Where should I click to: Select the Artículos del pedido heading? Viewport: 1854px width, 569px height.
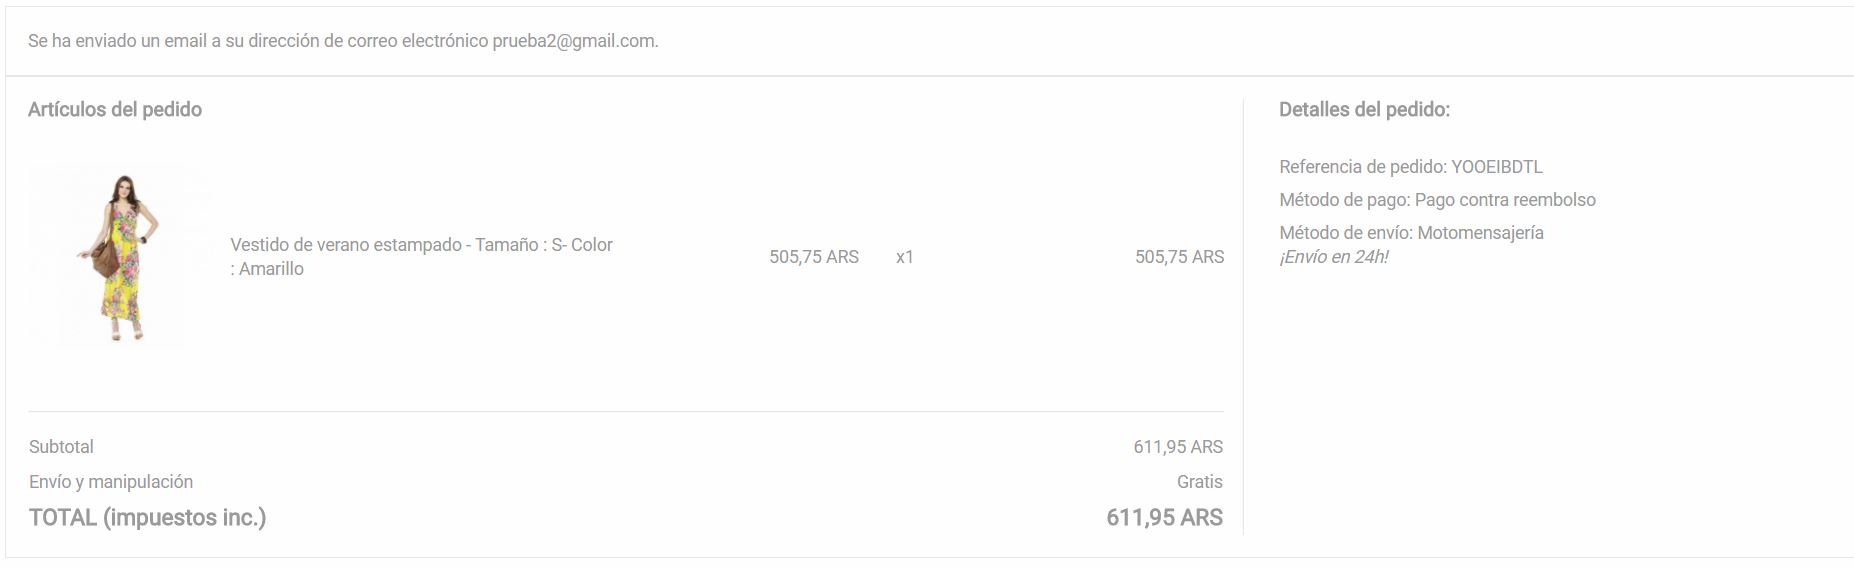tap(115, 110)
